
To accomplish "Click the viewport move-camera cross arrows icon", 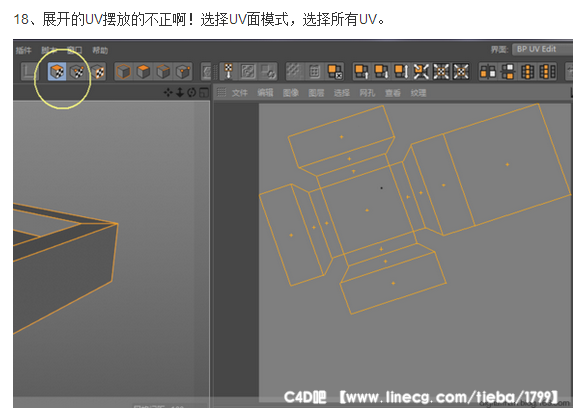I will point(168,92).
